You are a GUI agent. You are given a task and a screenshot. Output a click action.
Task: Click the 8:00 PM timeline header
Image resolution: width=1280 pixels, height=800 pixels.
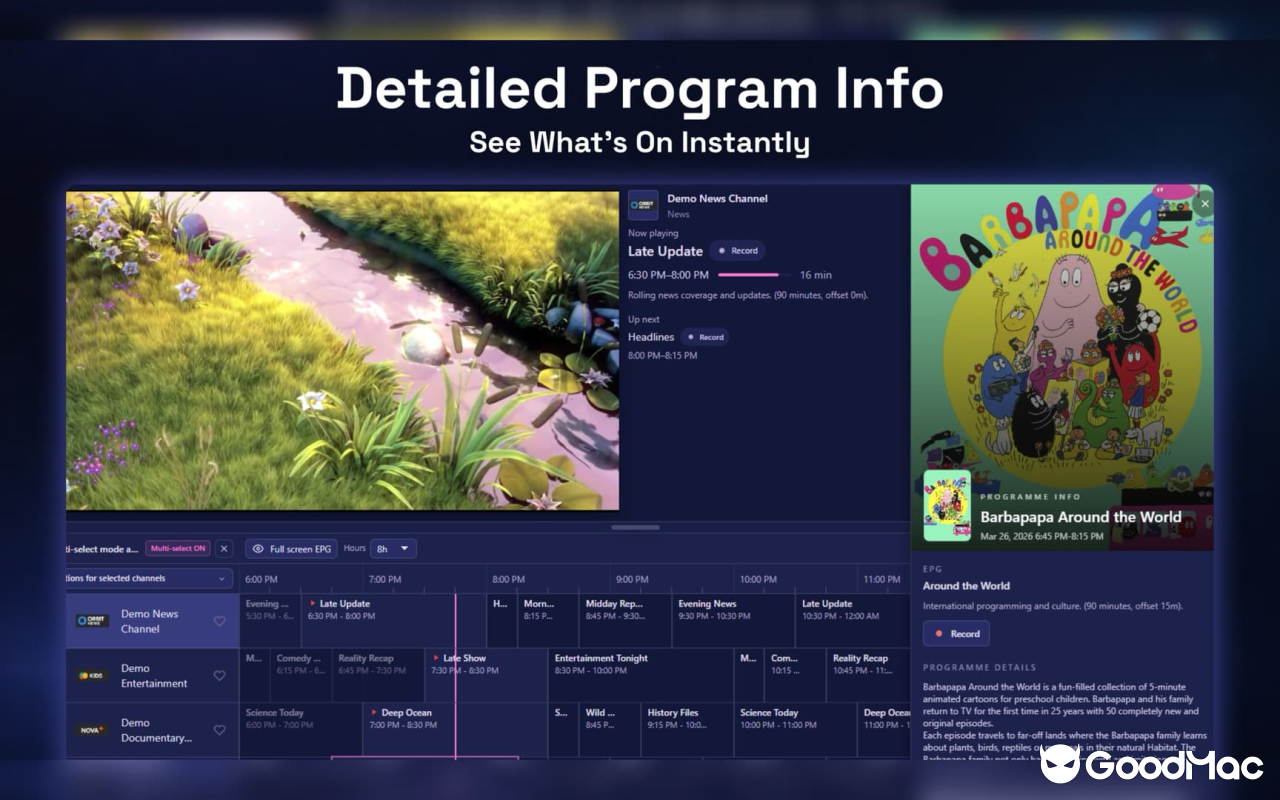coord(508,579)
